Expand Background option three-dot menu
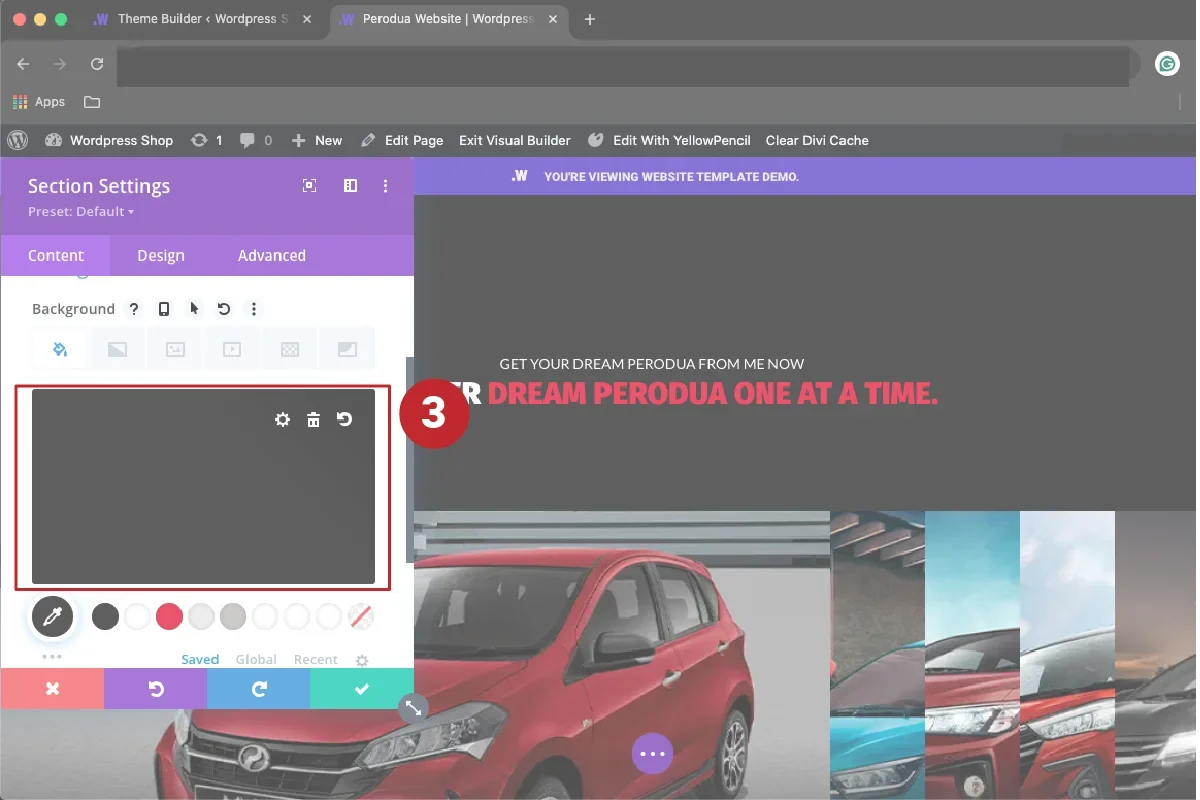1200x800 pixels. coord(254,309)
